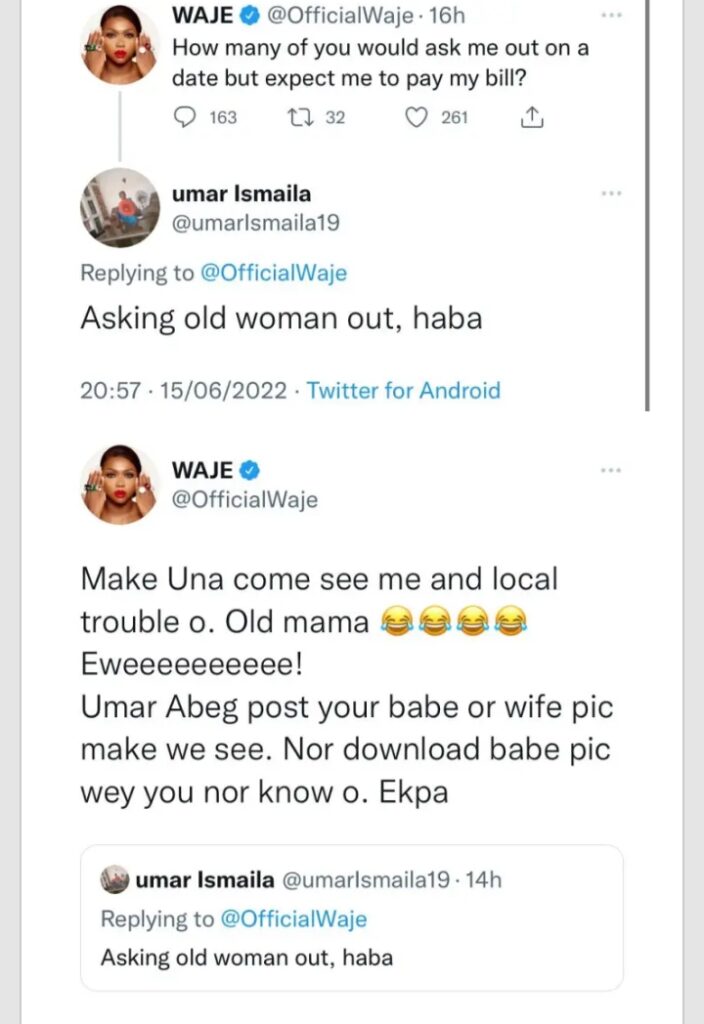Open umar Ismaila's profile picture in the reply
Image resolution: width=704 pixels, height=1024 pixels.
pyautogui.click(x=120, y=207)
